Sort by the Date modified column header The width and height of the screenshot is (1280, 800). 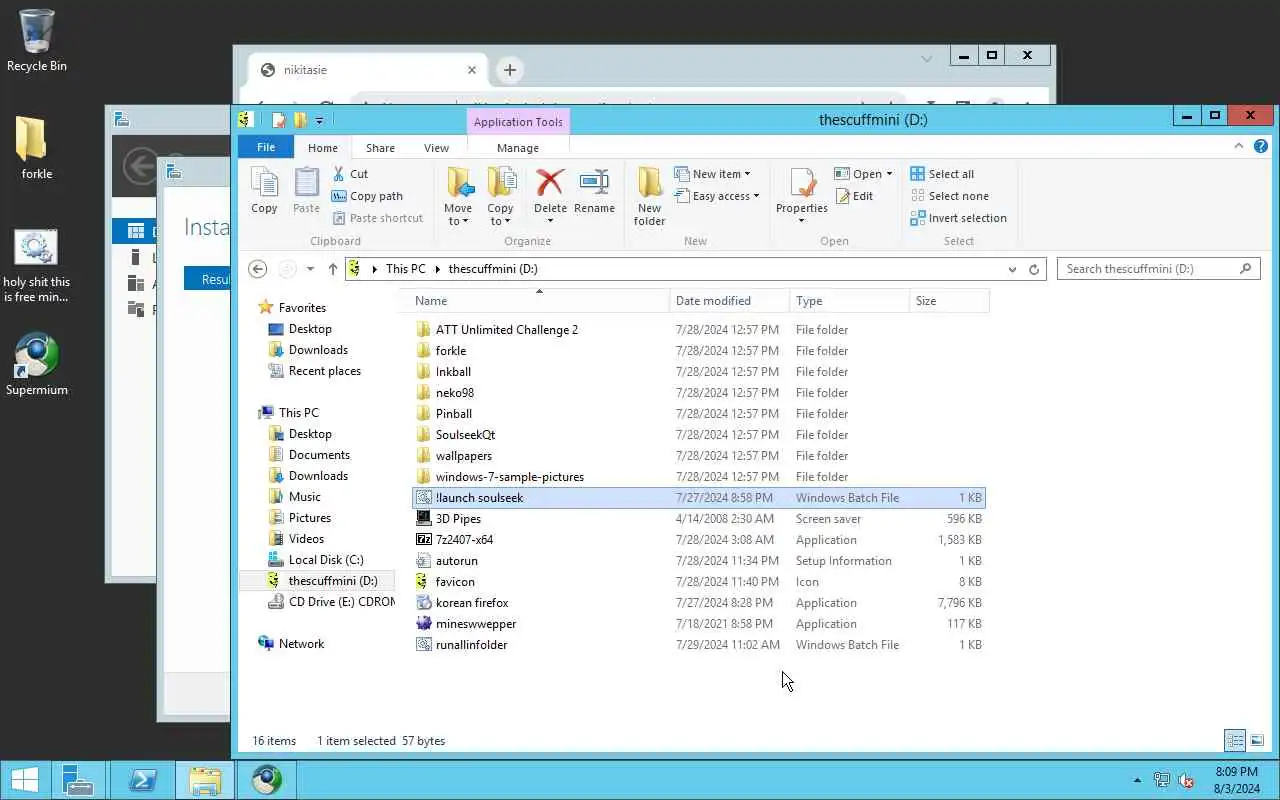pyautogui.click(x=729, y=301)
